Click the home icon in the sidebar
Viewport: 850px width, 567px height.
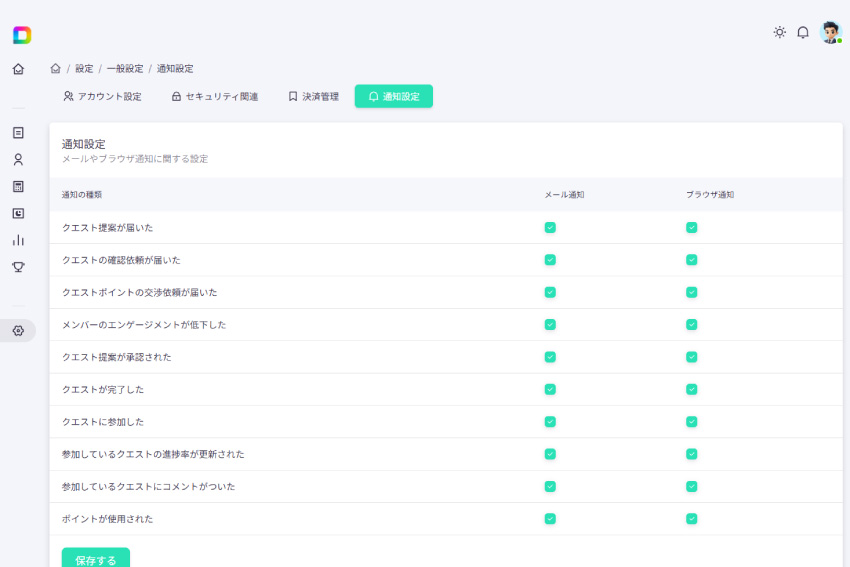[18, 69]
